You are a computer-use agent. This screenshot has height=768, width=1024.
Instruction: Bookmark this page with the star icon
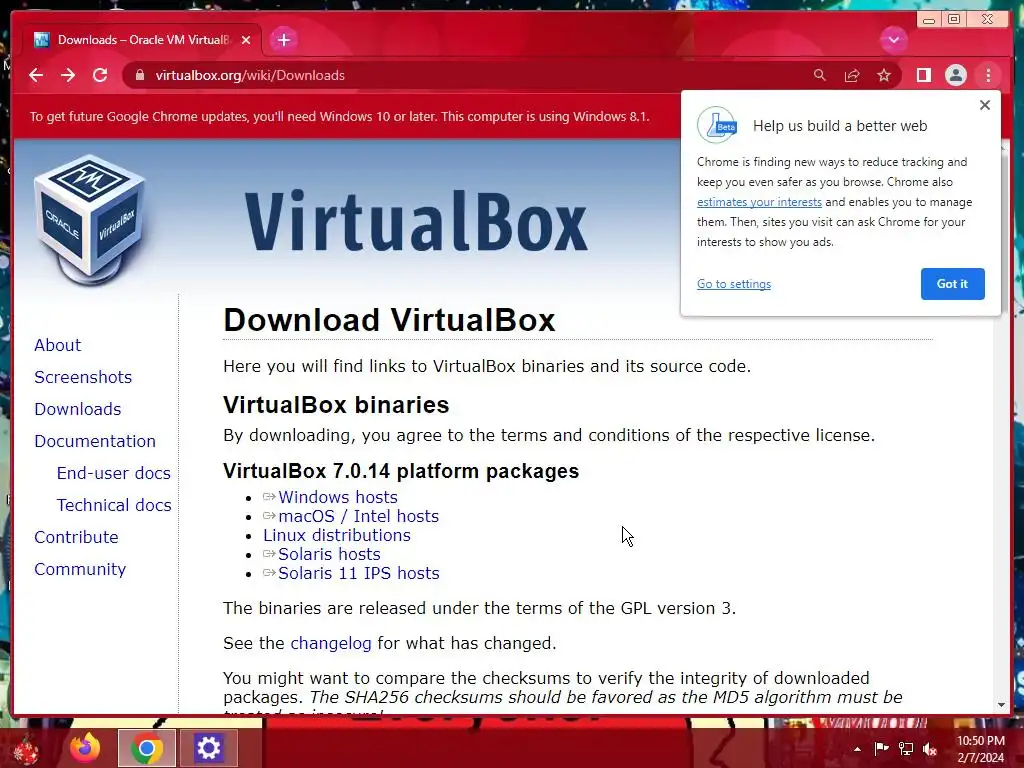884,75
